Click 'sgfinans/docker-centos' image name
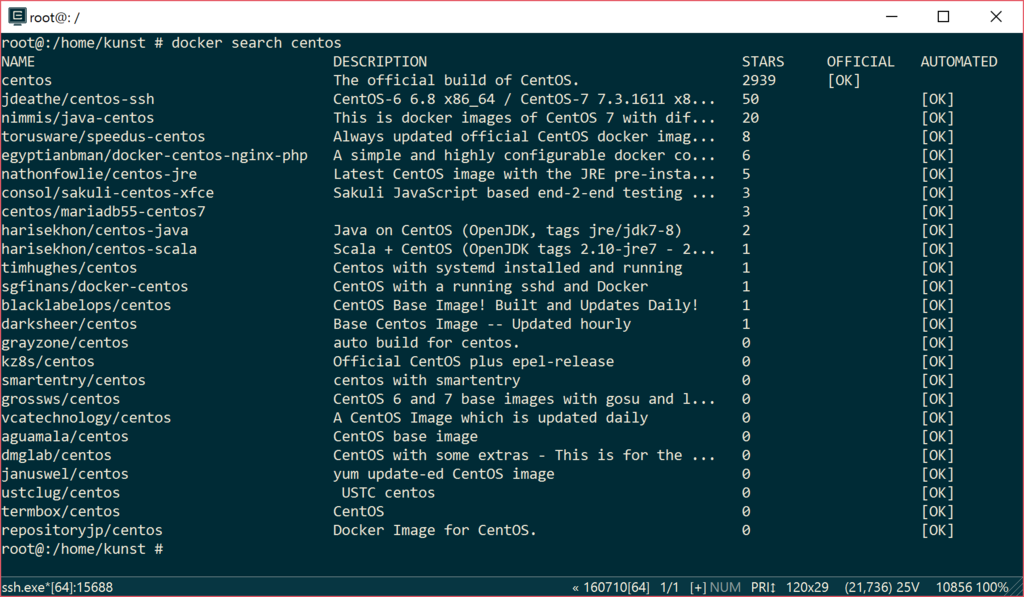1024x597 pixels. (x=95, y=287)
